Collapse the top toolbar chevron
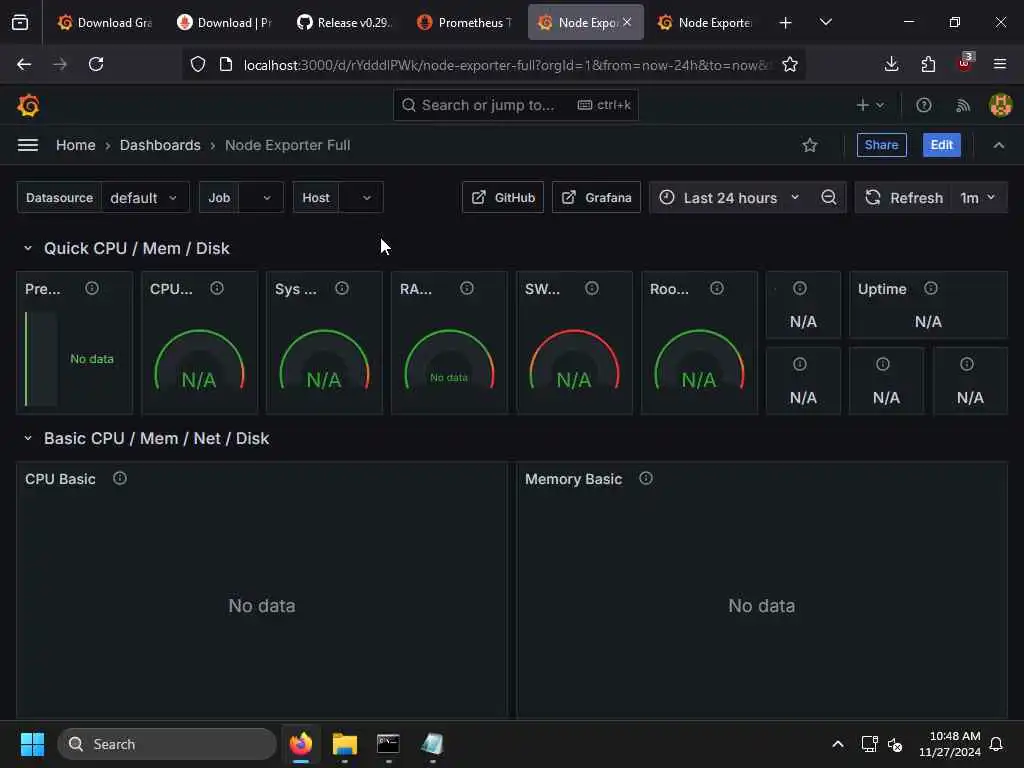The height and width of the screenshot is (768, 1024). pos(999,145)
